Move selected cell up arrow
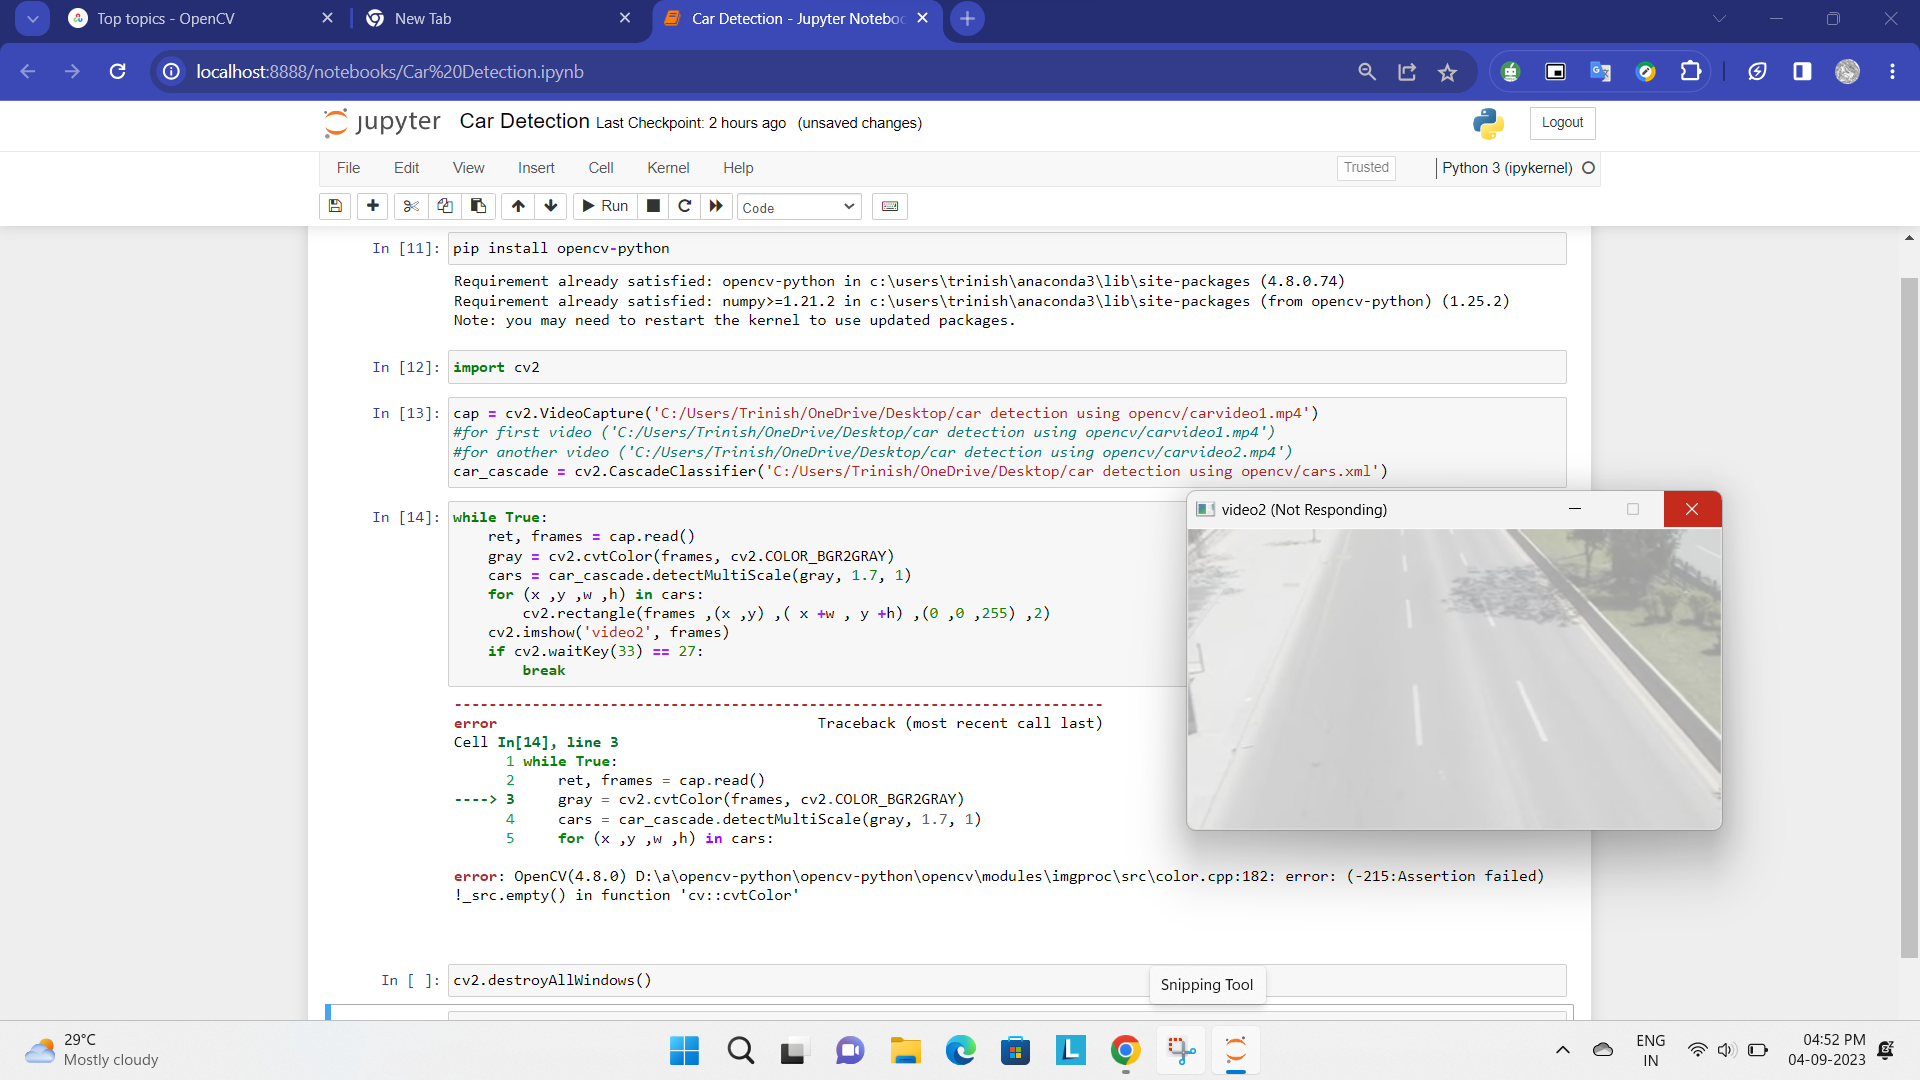 click(x=518, y=206)
